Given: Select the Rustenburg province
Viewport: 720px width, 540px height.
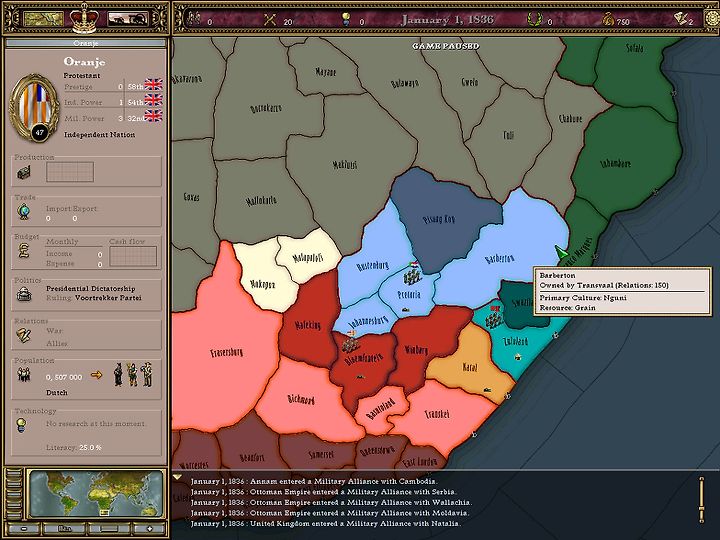Looking at the screenshot, I should [x=372, y=266].
